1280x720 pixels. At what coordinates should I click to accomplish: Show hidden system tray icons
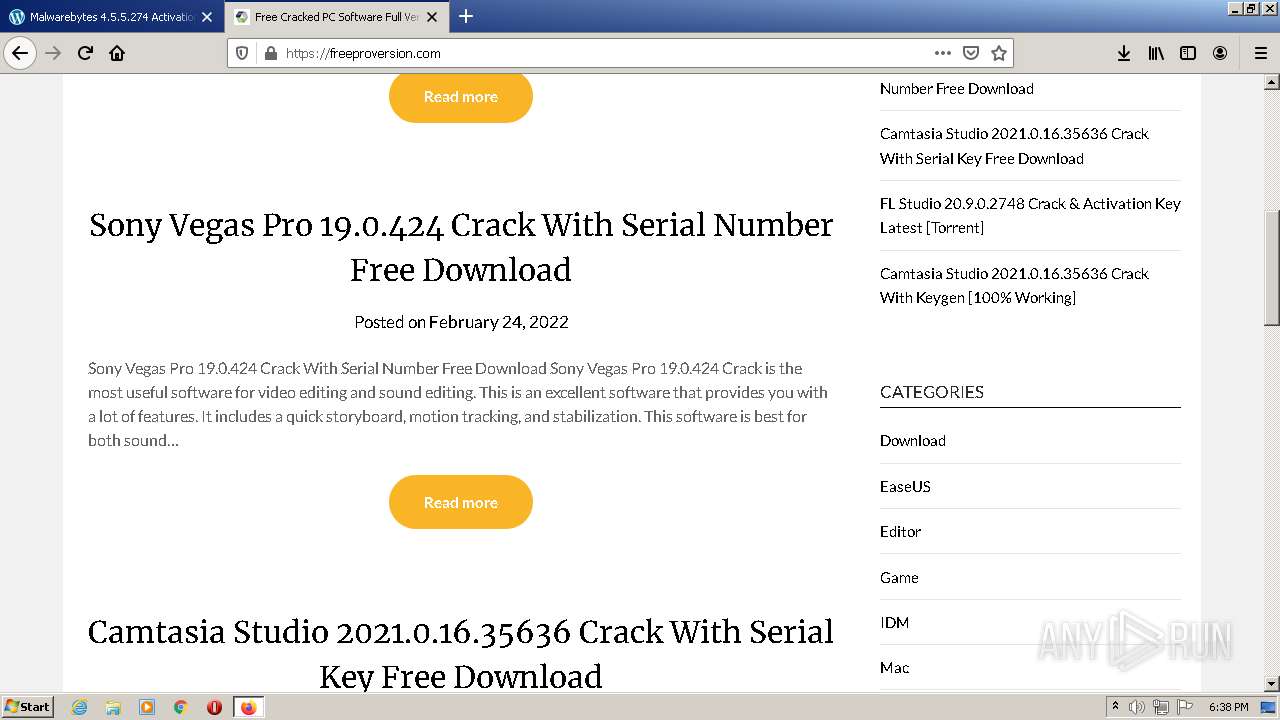point(1116,707)
